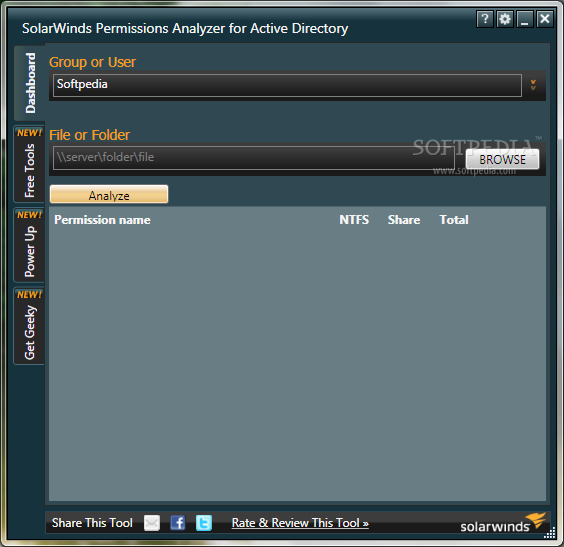Share this tool via email icon
This screenshot has height=547, width=564.
[x=152, y=523]
